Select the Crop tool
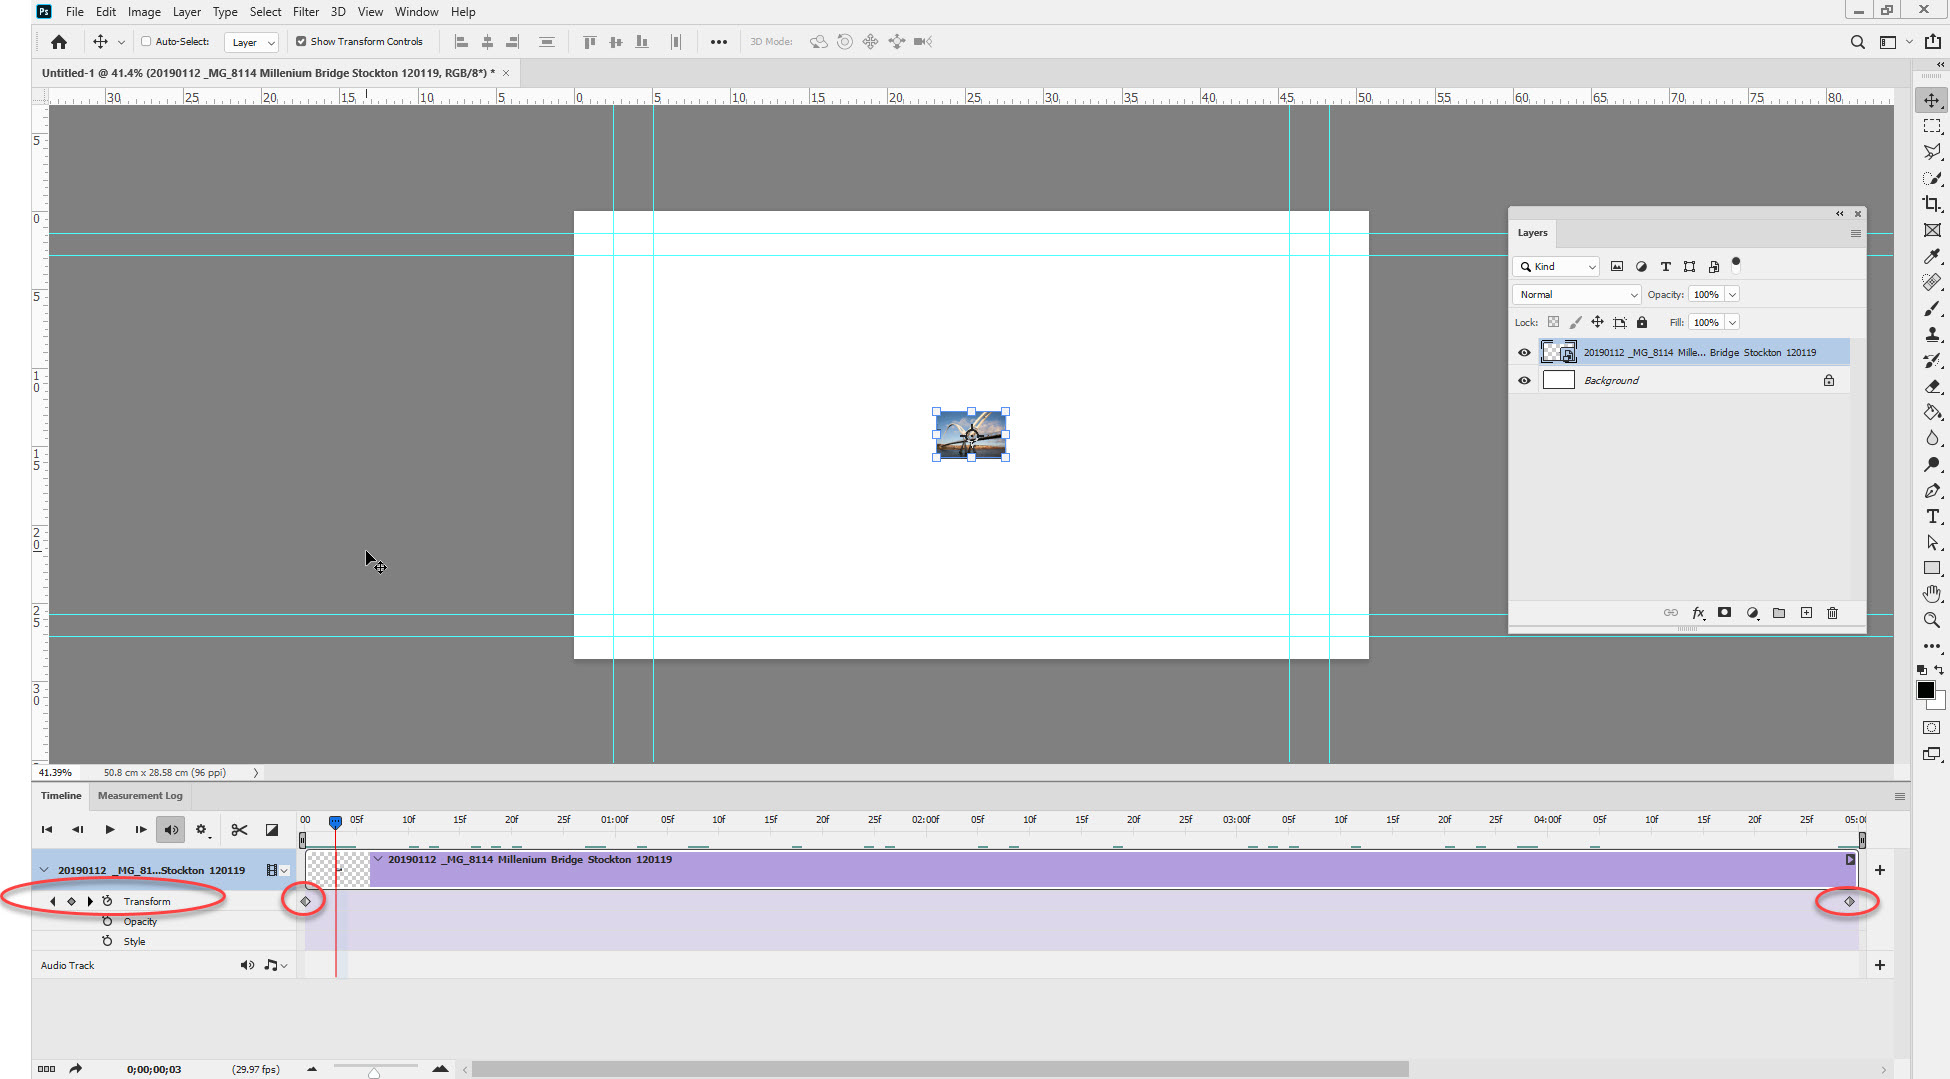 pyautogui.click(x=1932, y=204)
